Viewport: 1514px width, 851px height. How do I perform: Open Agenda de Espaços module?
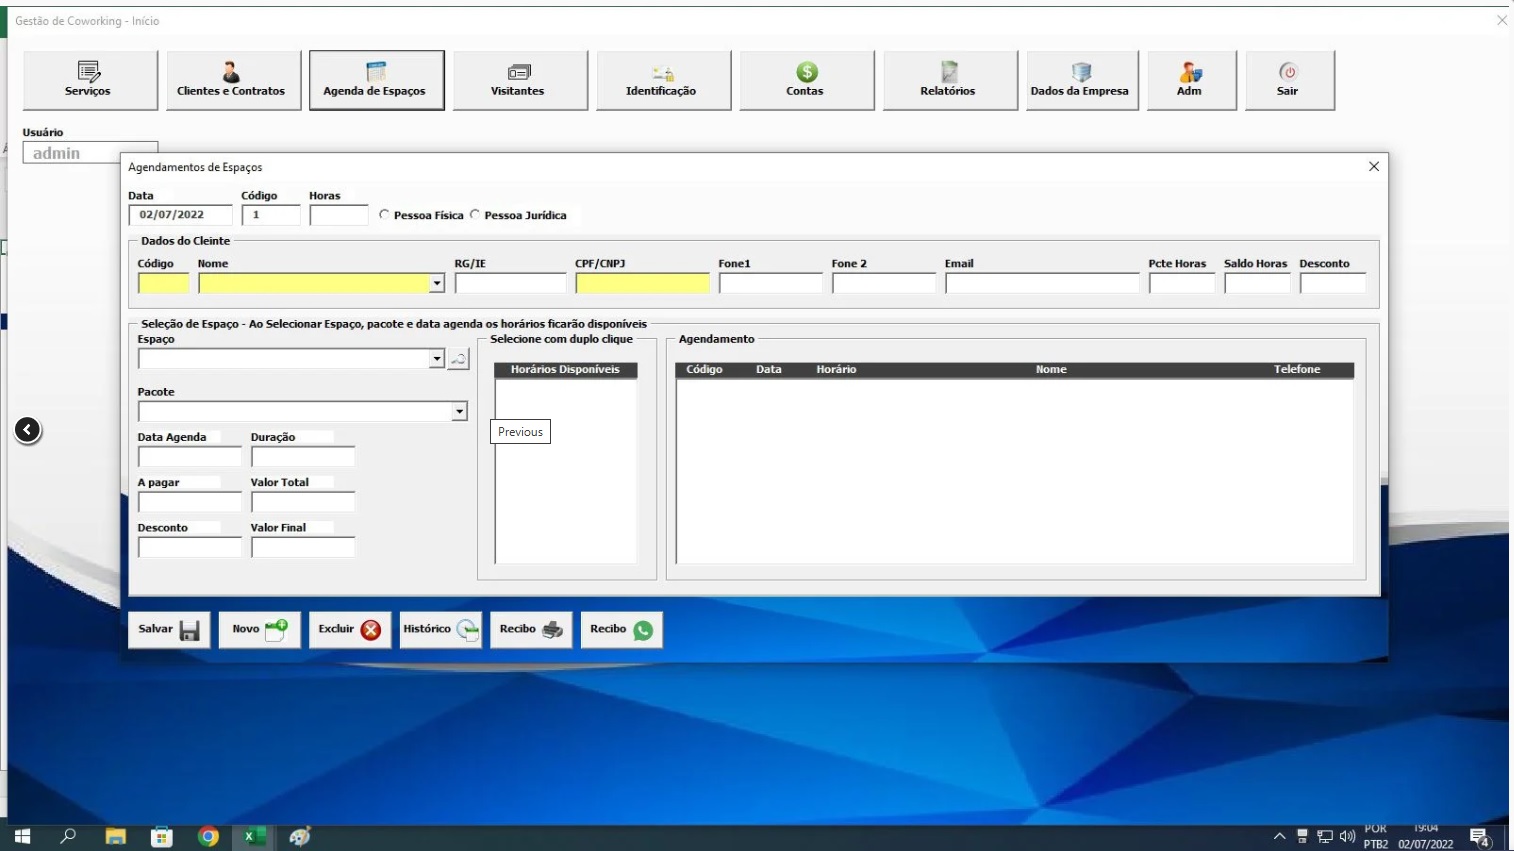[376, 80]
